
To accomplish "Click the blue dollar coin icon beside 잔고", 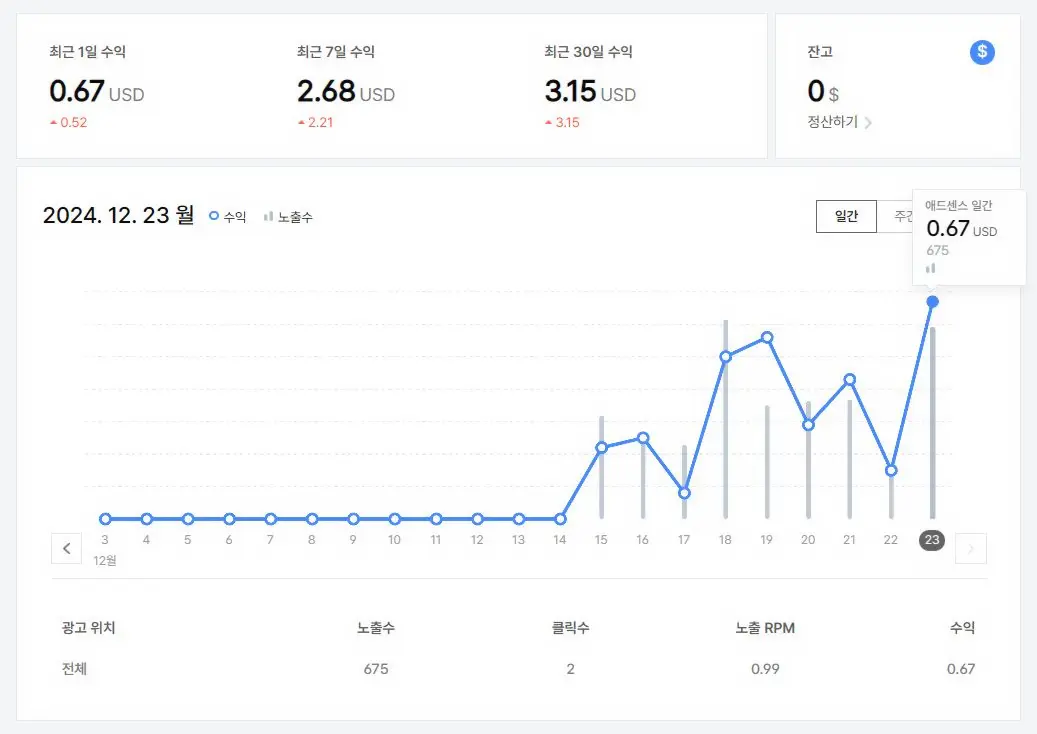I will (x=982, y=52).
